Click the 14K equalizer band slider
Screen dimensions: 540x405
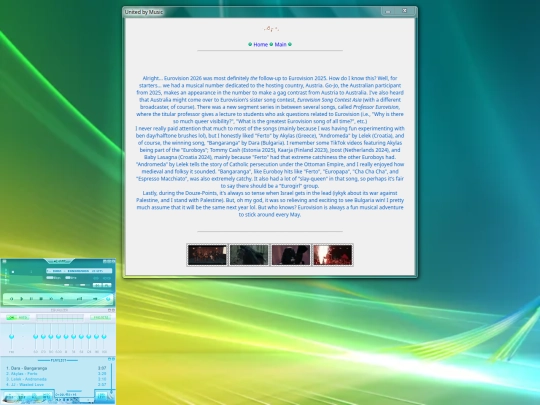[x=96, y=336]
